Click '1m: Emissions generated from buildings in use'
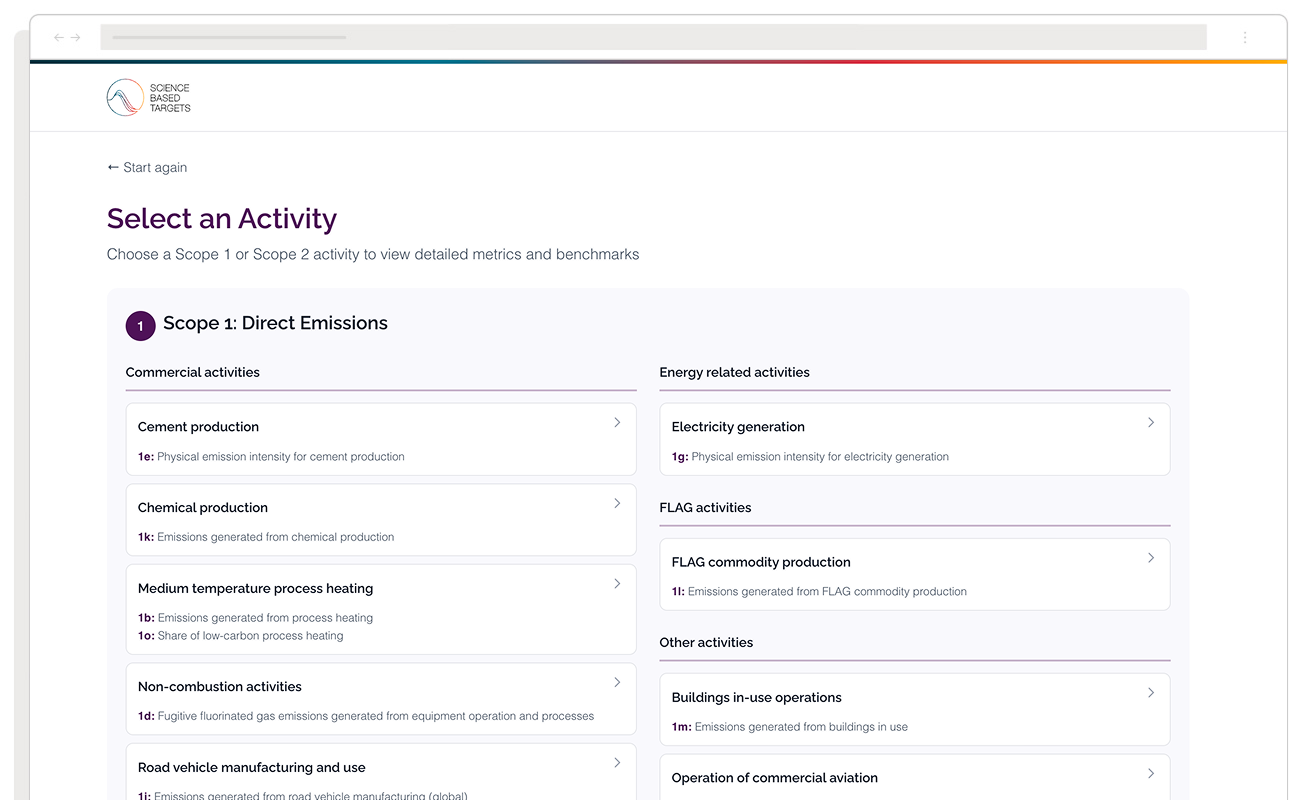This screenshot has width=1300, height=800. (x=790, y=727)
